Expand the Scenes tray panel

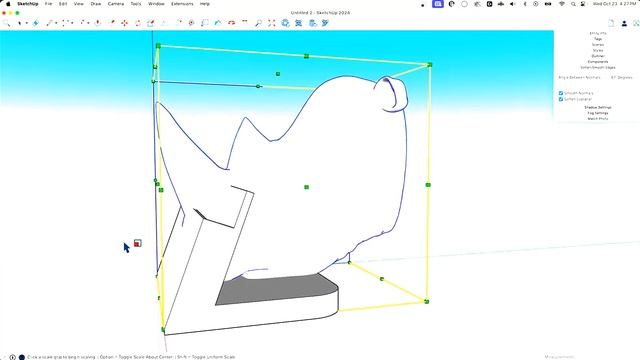[x=598, y=44]
